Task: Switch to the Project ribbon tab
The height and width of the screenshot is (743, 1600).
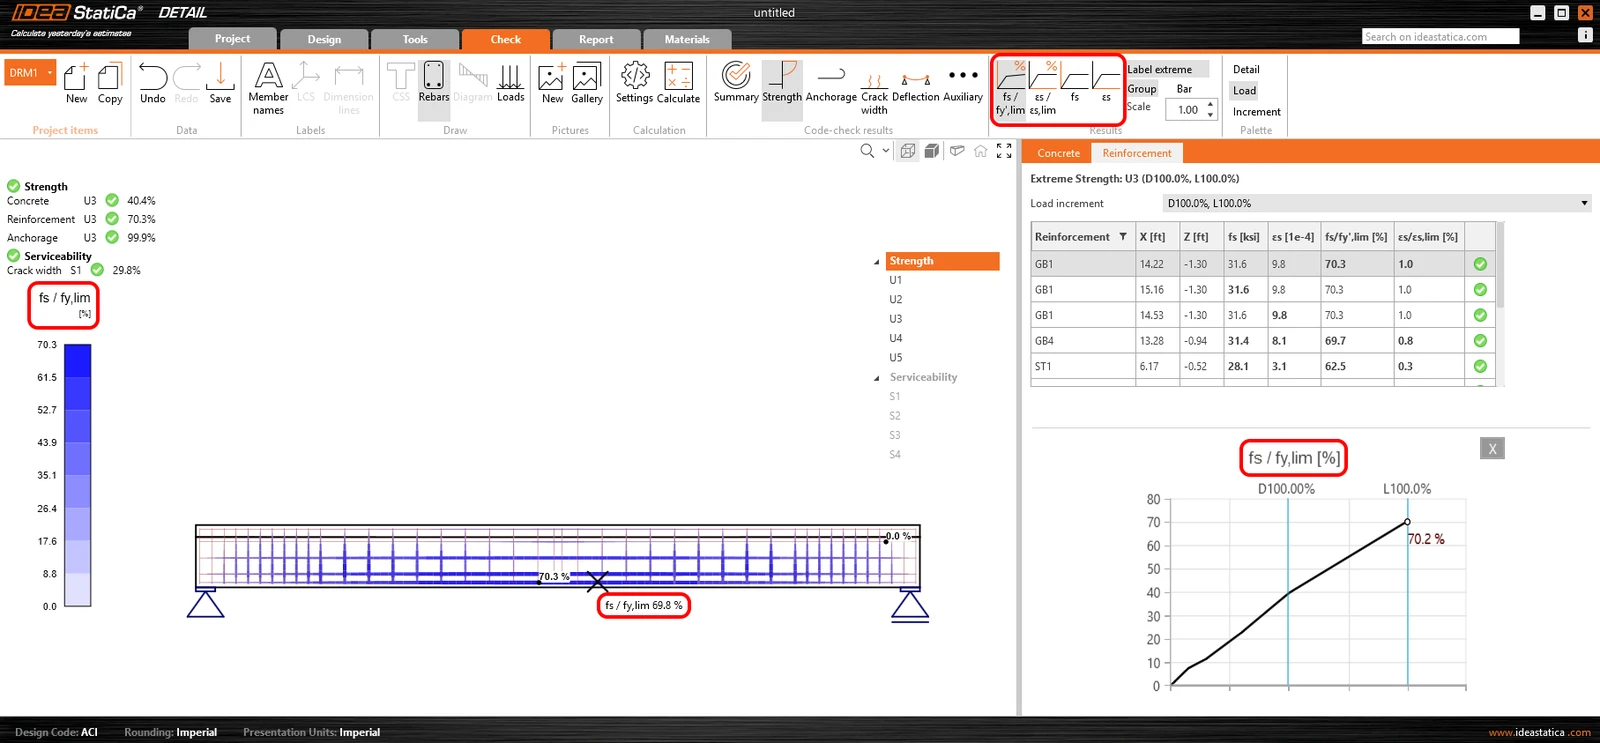Action: pos(232,39)
